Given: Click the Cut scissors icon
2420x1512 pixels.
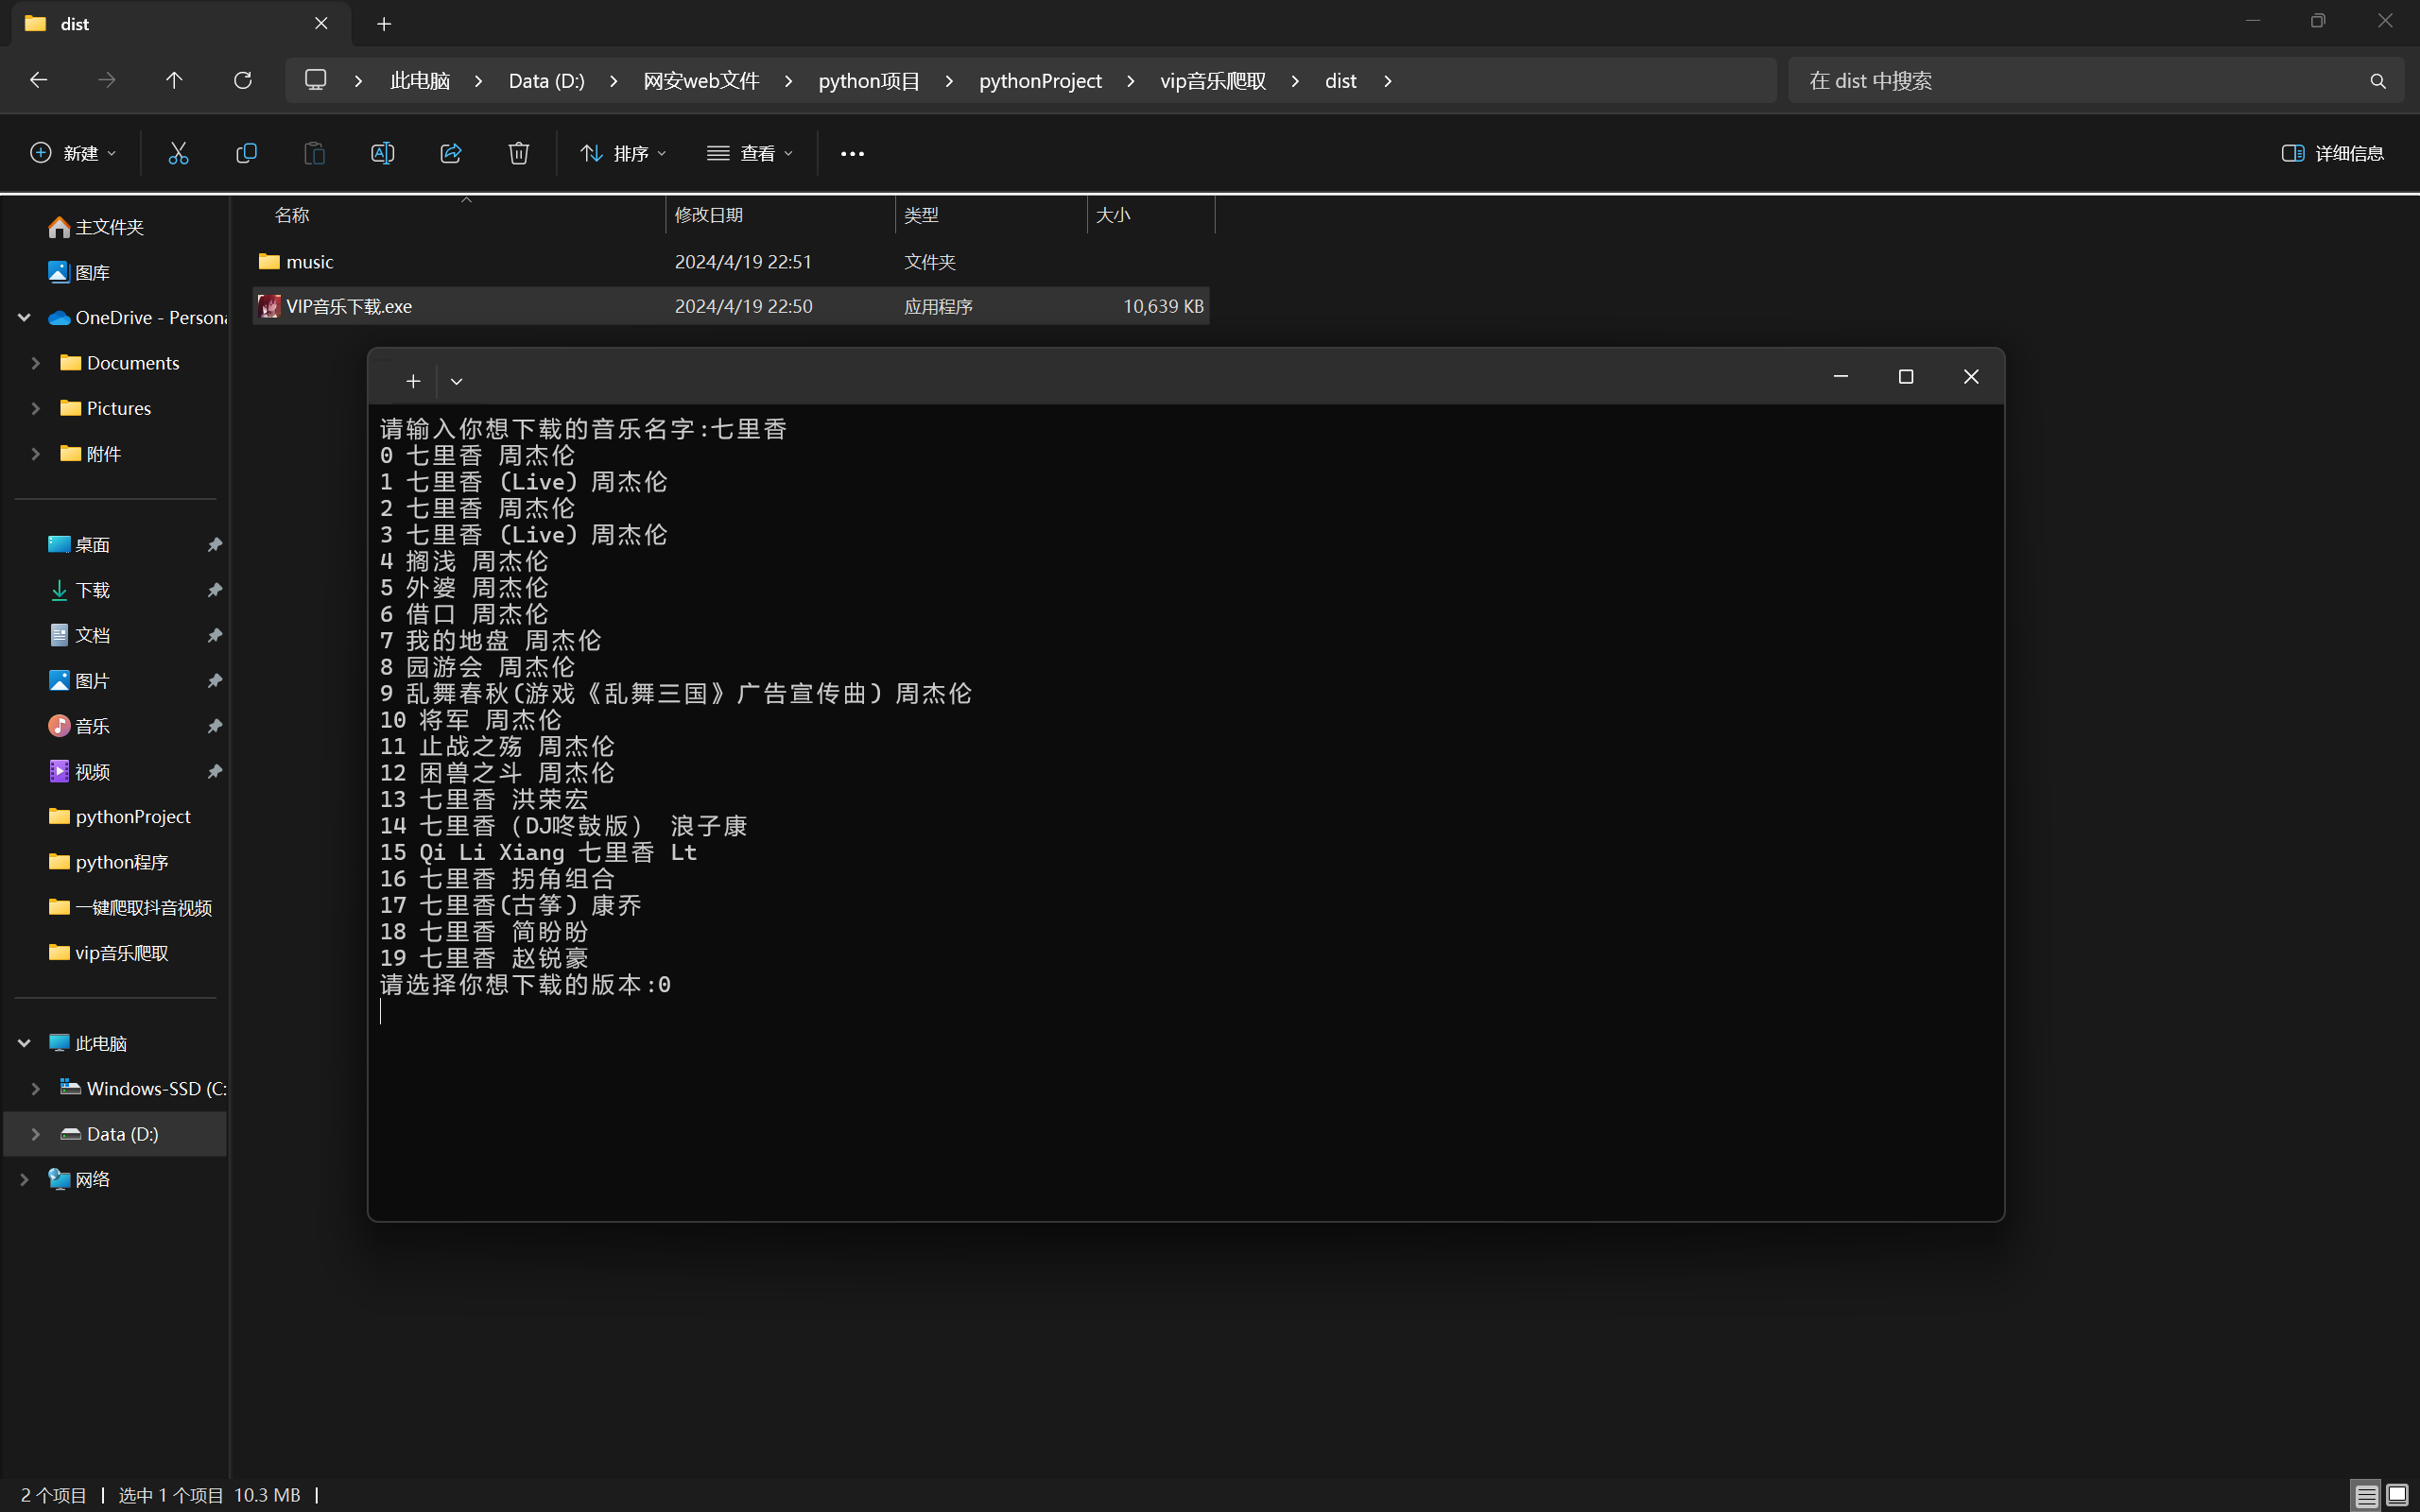Looking at the screenshot, I should 178,153.
